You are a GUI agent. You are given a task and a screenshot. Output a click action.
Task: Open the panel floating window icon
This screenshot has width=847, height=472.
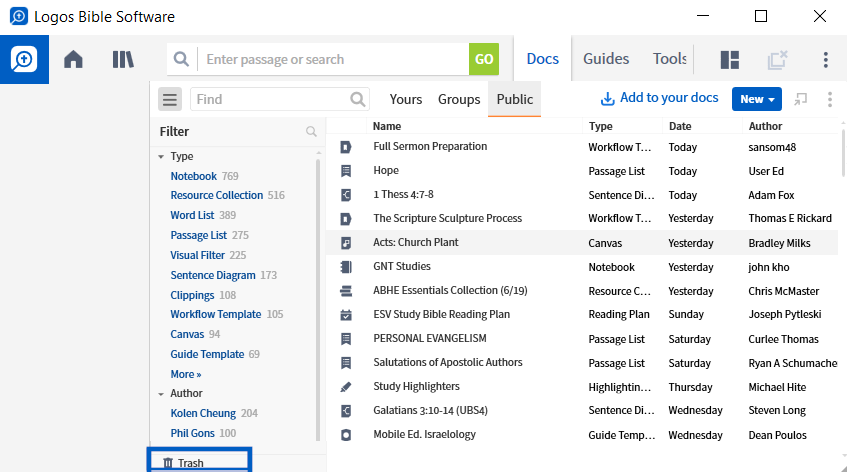click(x=801, y=99)
